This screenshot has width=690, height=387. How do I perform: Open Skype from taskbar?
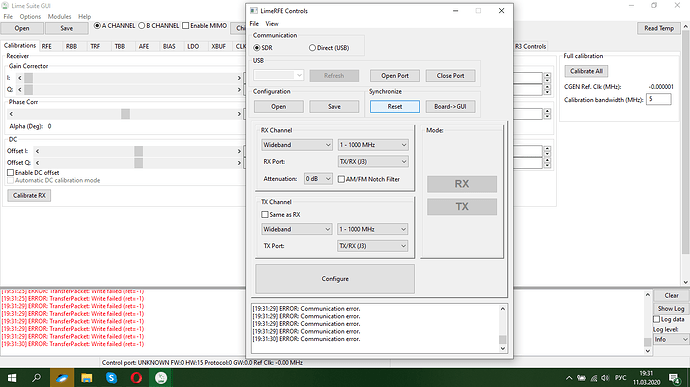pos(111,378)
